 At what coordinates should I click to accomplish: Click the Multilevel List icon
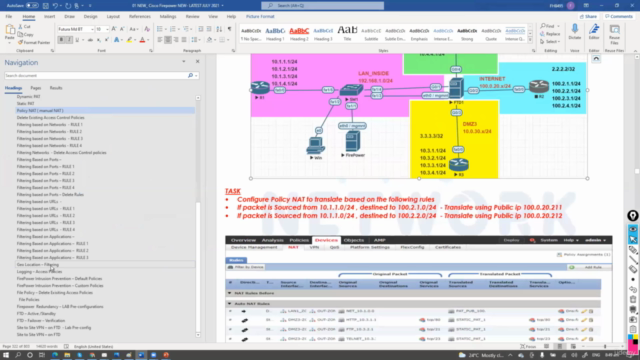(x=186, y=29)
